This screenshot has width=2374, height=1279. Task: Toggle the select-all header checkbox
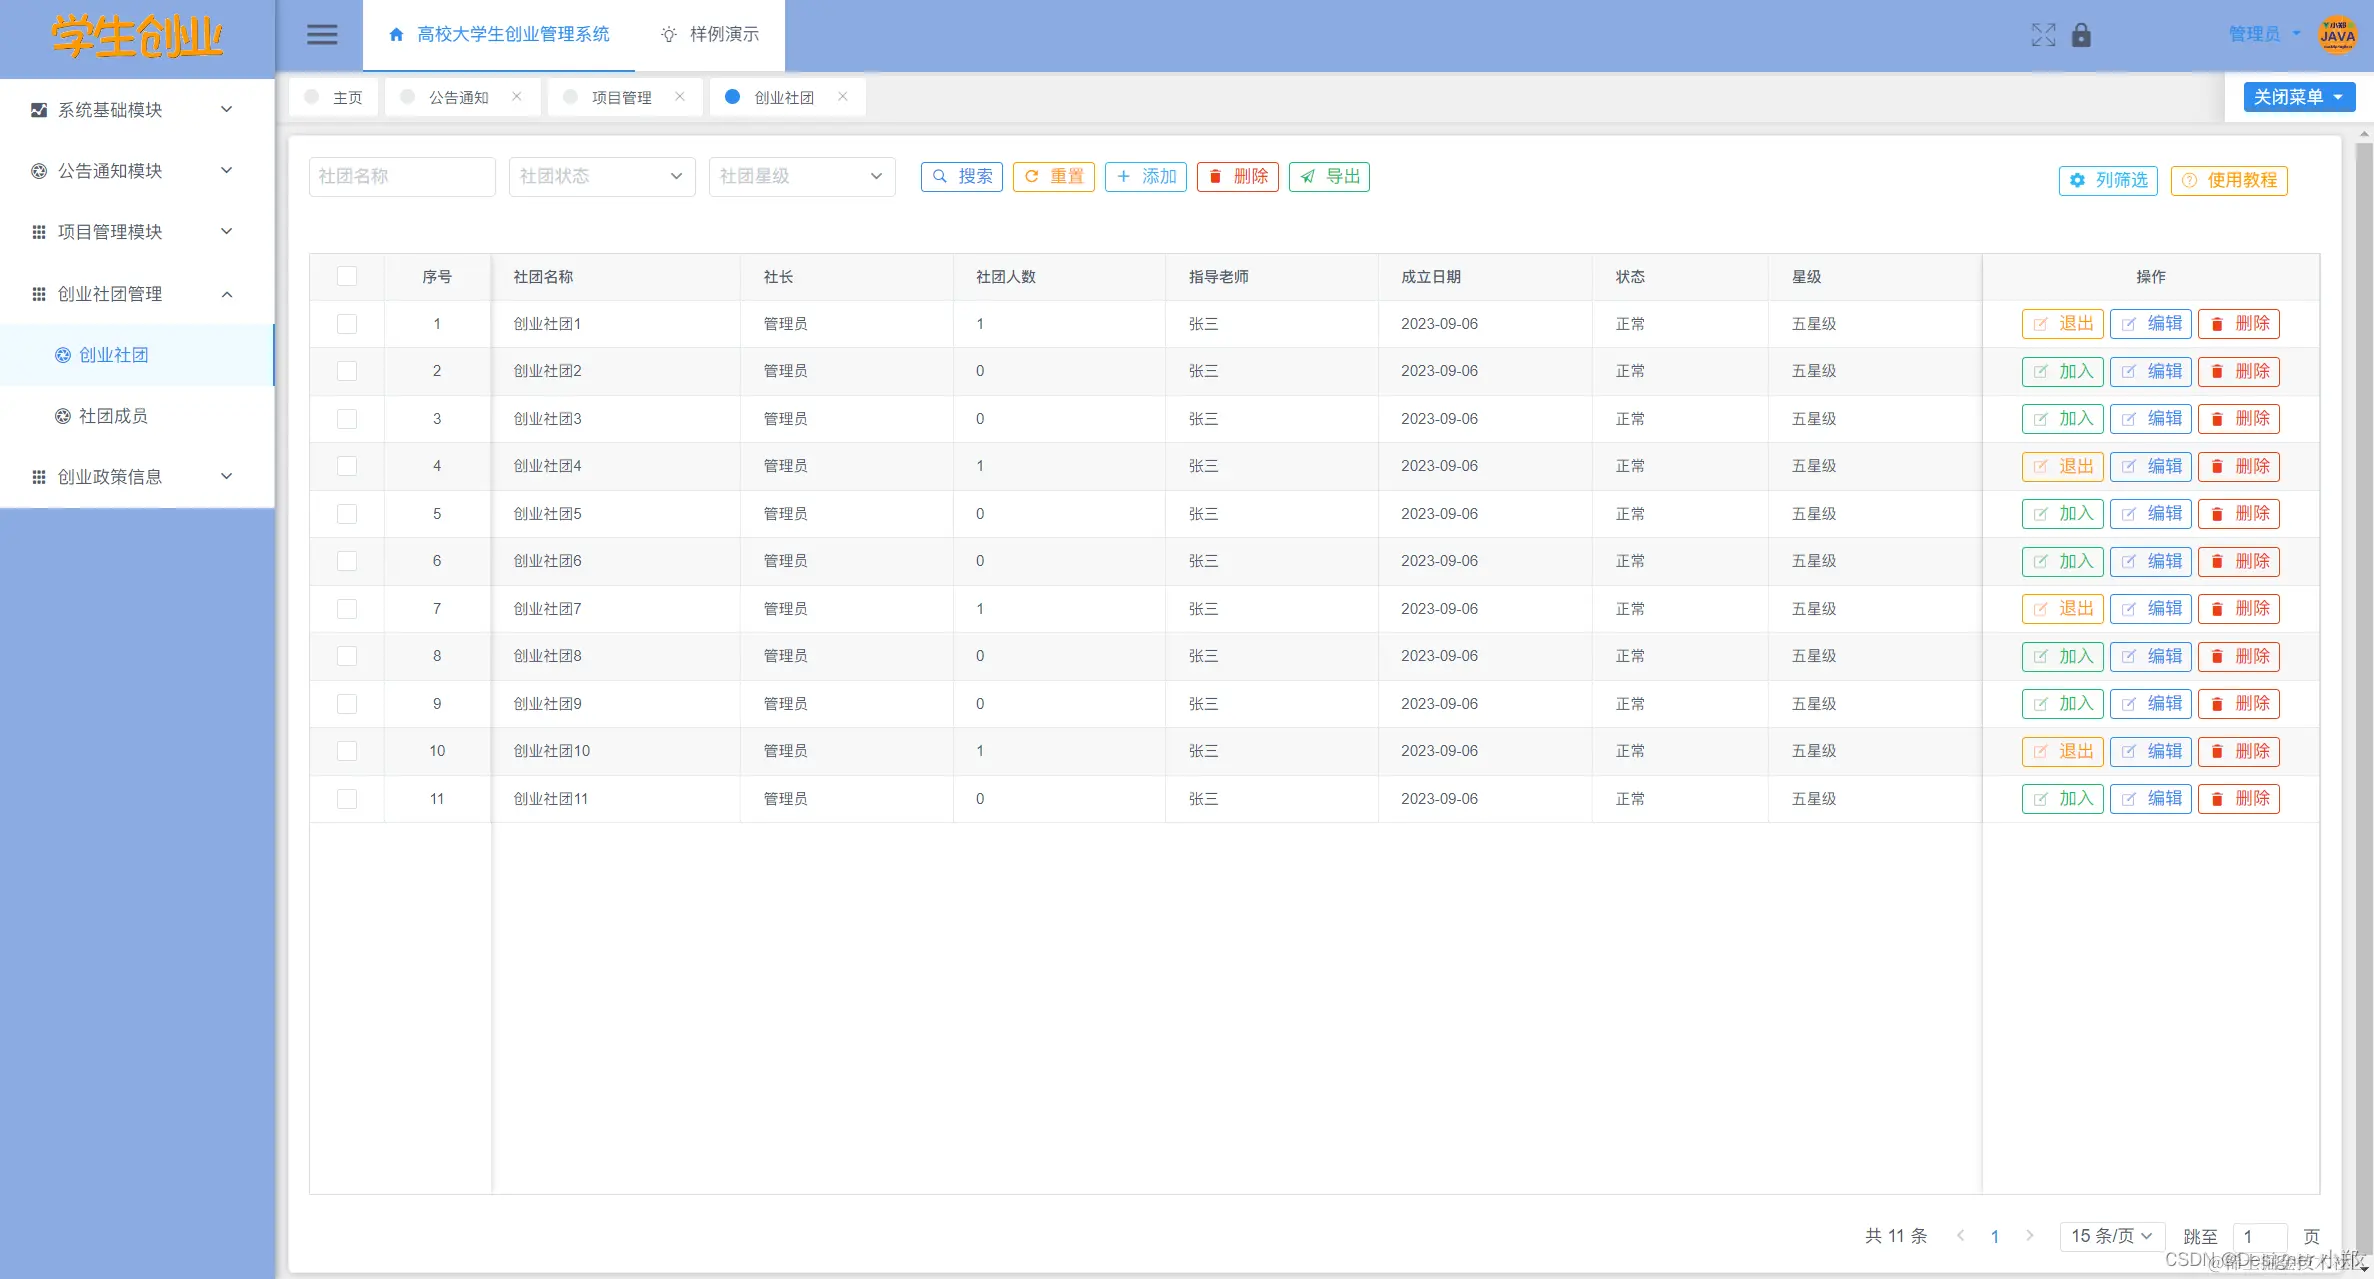pos(347,276)
